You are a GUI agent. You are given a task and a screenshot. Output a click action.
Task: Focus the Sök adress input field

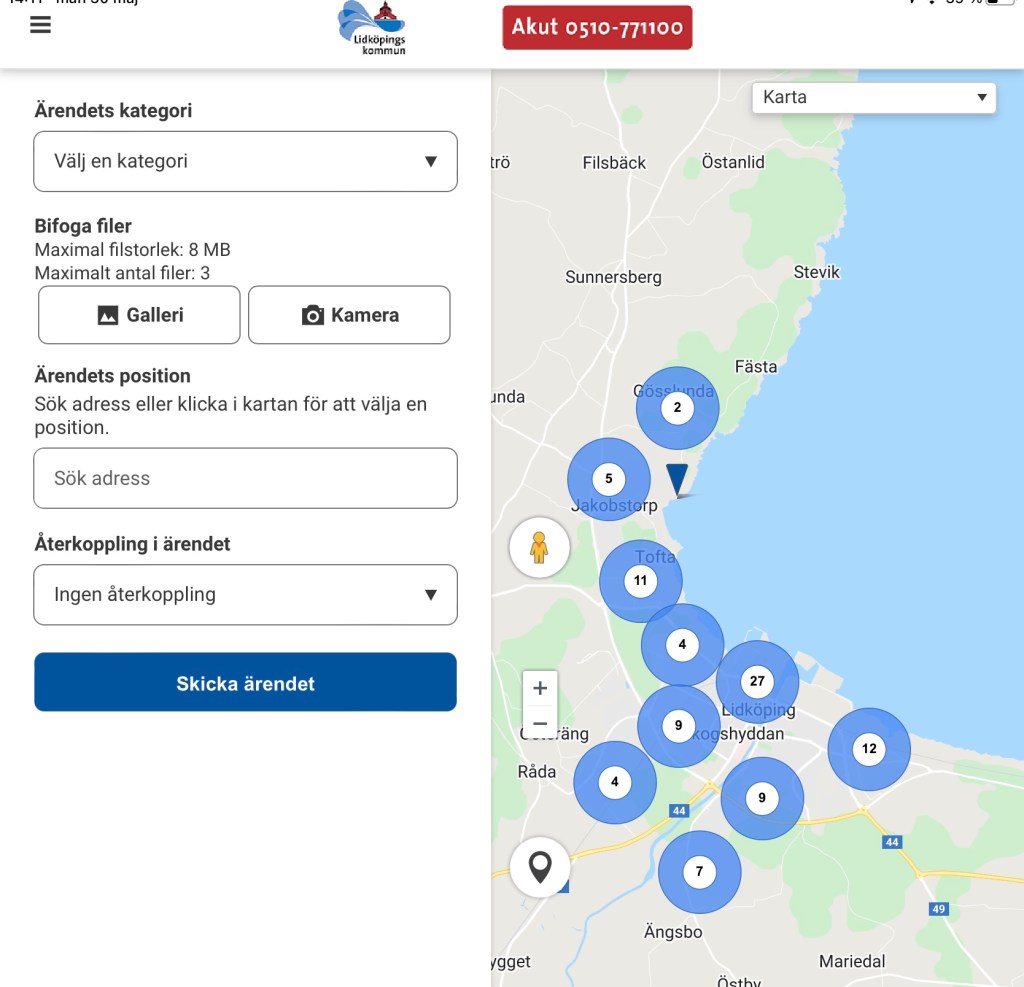click(x=245, y=478)
